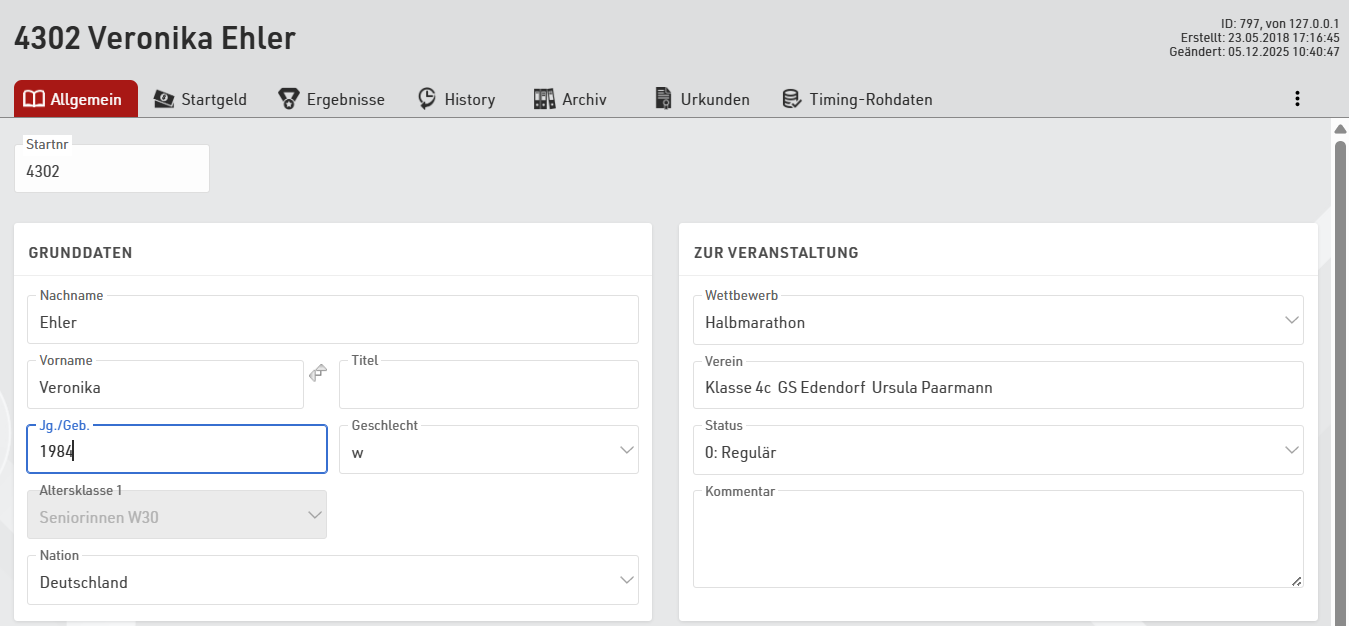Click the Archiv binders icon
Viewport: 1349px width, 626px height.
tap(544, 99)
